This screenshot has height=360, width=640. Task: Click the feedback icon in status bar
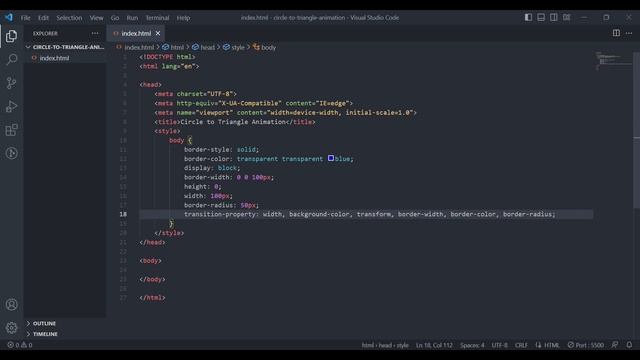[615, 345]
